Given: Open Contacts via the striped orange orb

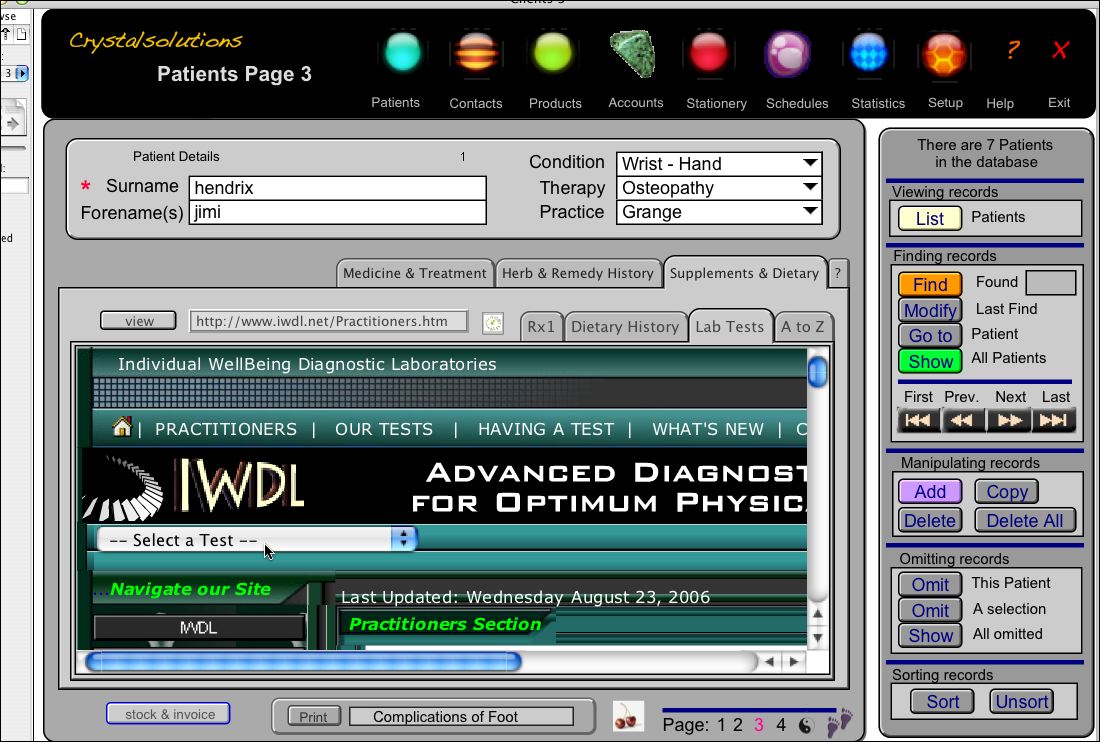Looking at the screenshot, I should 476,53.
